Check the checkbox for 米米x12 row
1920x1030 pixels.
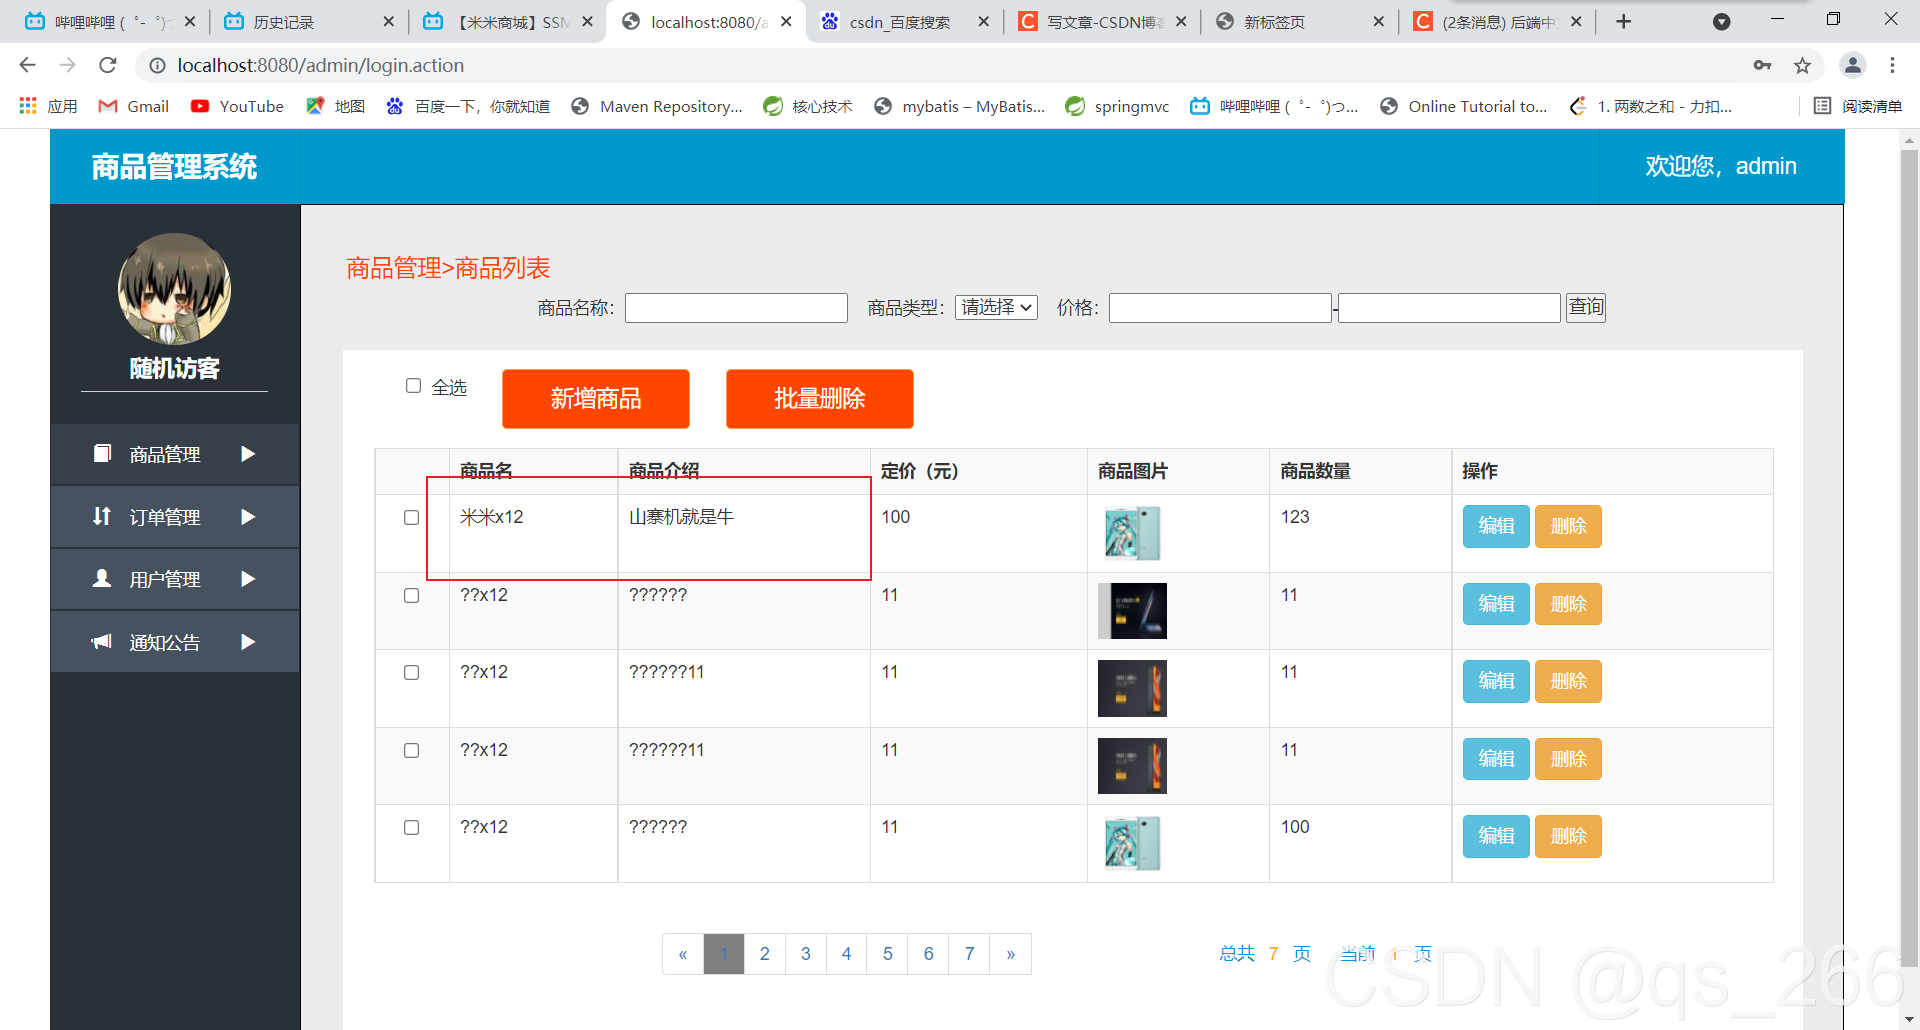tap(411, 517)
